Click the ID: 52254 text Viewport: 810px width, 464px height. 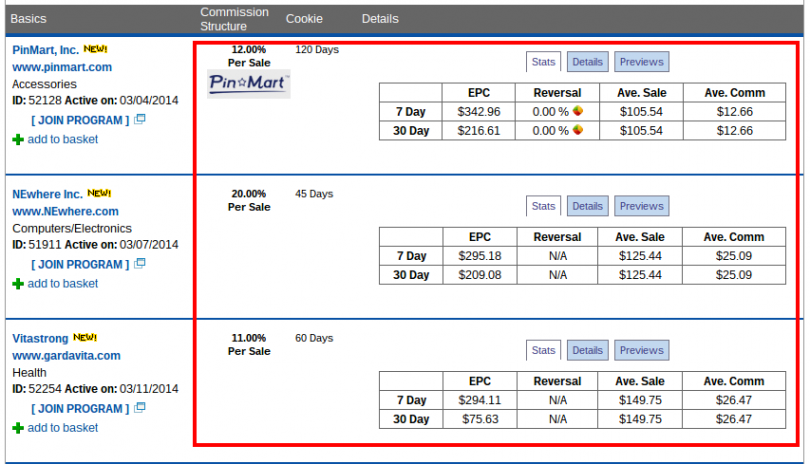click(x=37, y=389)
